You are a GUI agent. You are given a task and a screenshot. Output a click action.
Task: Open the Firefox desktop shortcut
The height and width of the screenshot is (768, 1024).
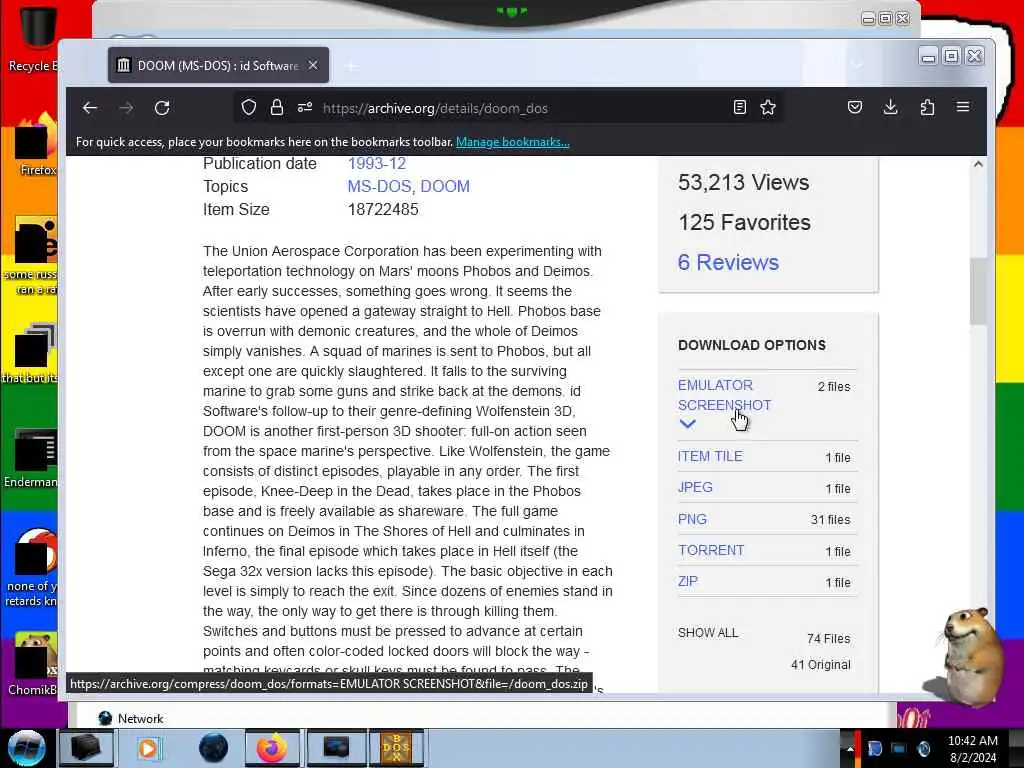click(36, 145)
